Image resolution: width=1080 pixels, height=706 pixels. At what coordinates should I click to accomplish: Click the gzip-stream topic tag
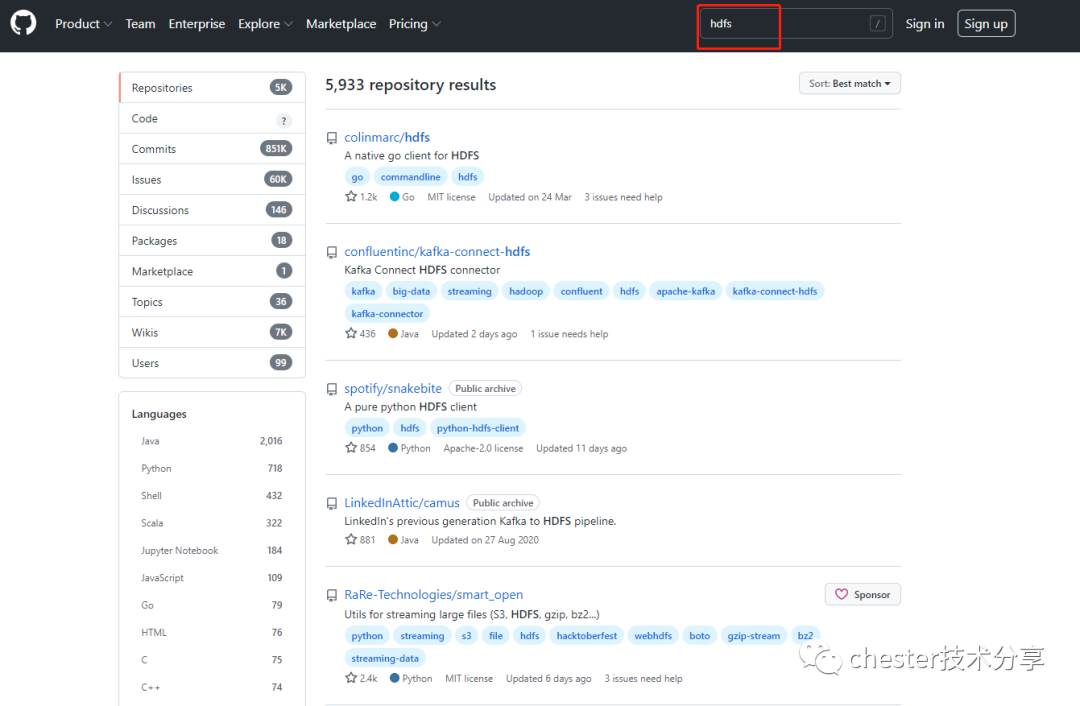pos(754,636)
